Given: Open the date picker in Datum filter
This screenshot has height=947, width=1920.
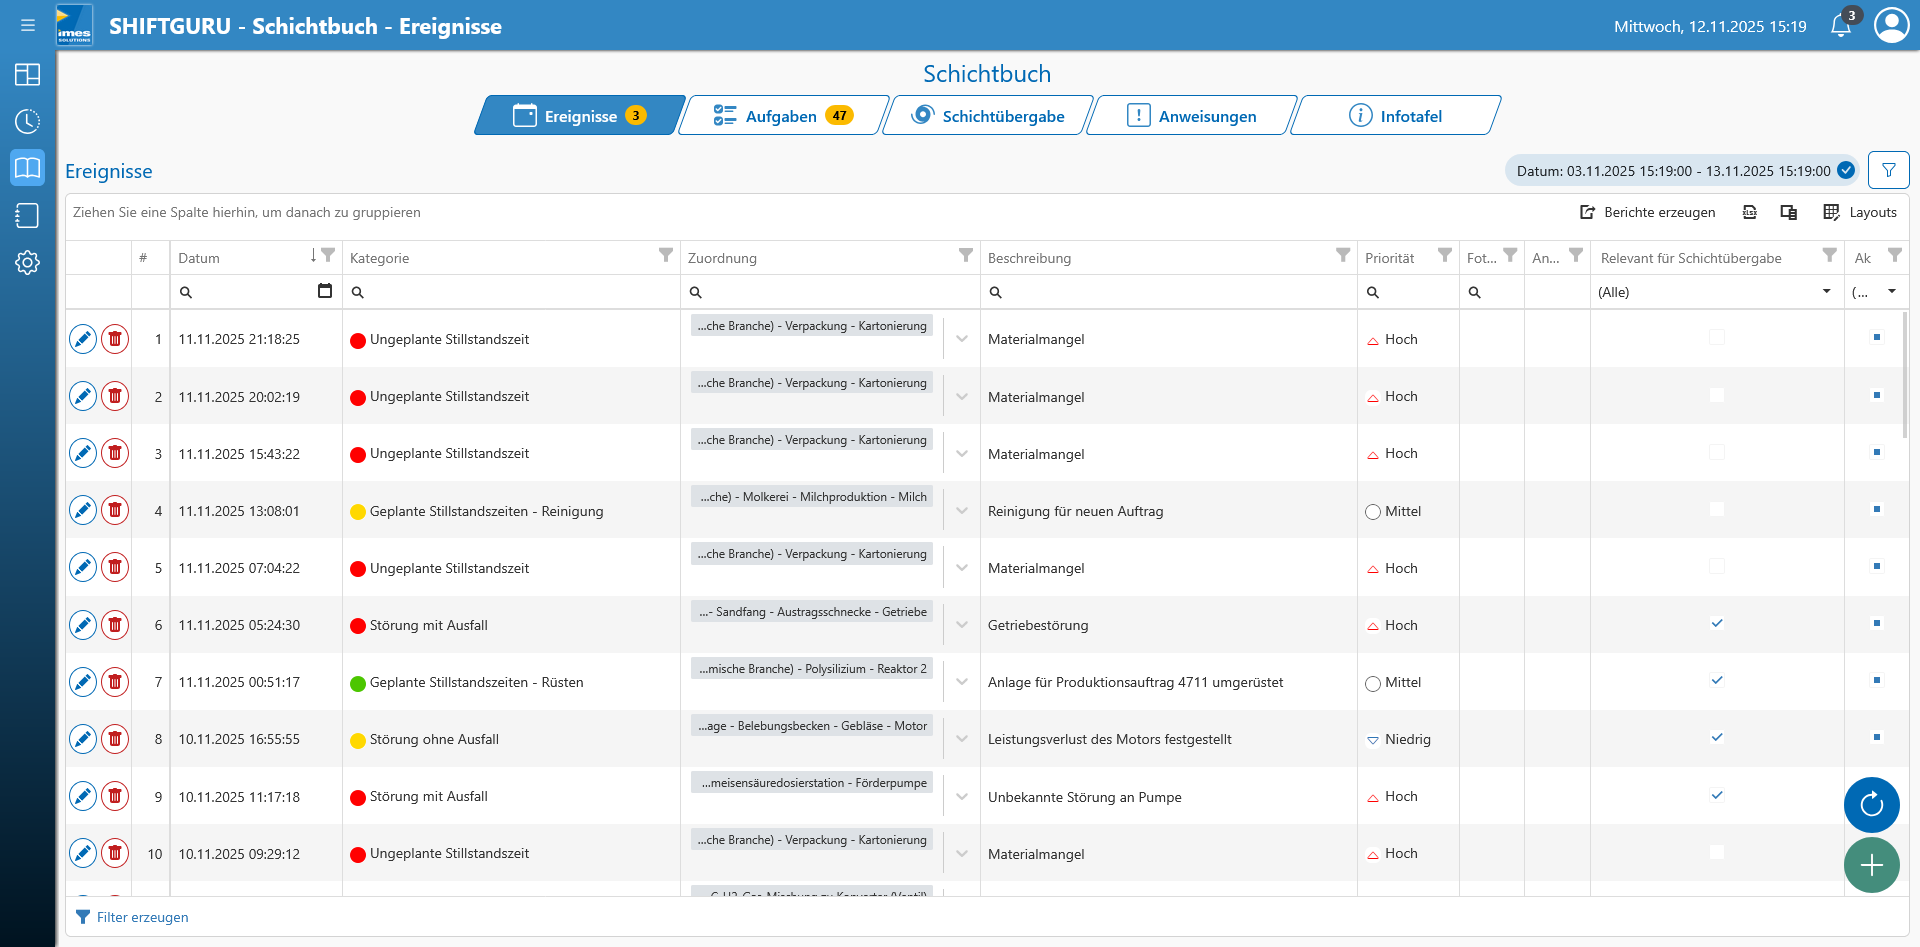Looking at the screenshot, I should coord(325,291).
